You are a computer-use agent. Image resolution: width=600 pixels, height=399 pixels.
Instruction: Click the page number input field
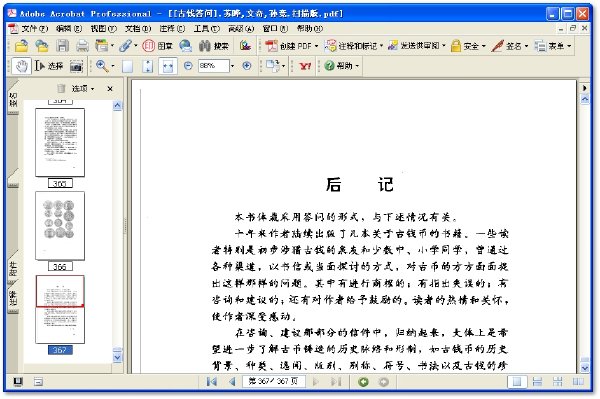[x=274, y=381]
